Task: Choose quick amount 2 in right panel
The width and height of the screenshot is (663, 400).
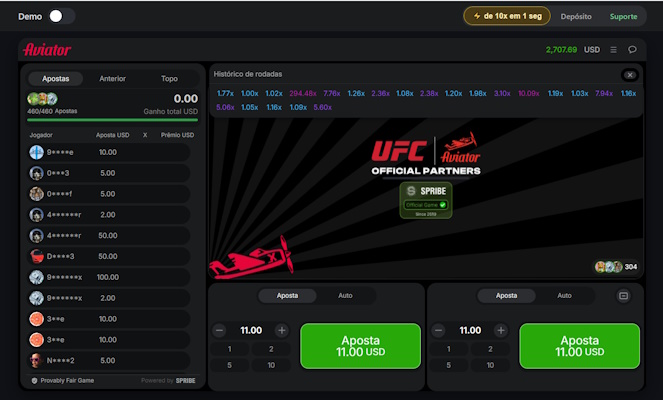Action: coord(490,349)
